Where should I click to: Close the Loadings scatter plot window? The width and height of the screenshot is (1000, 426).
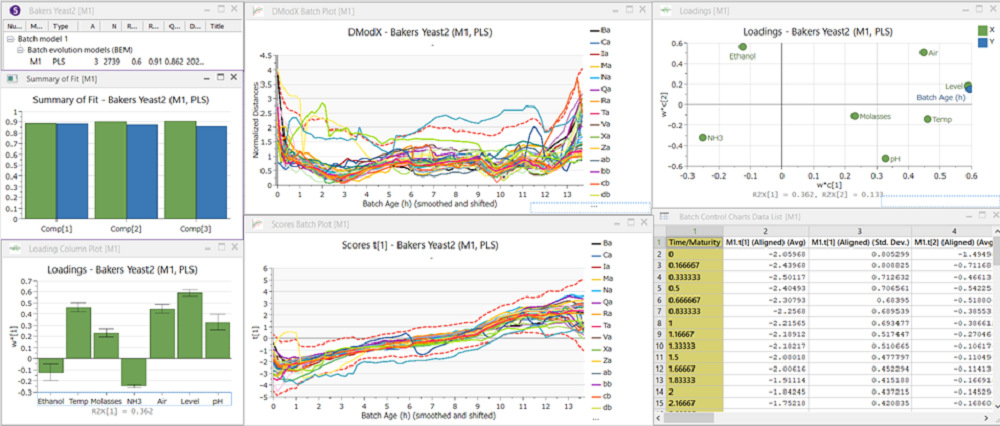click(x=991, y=10)
